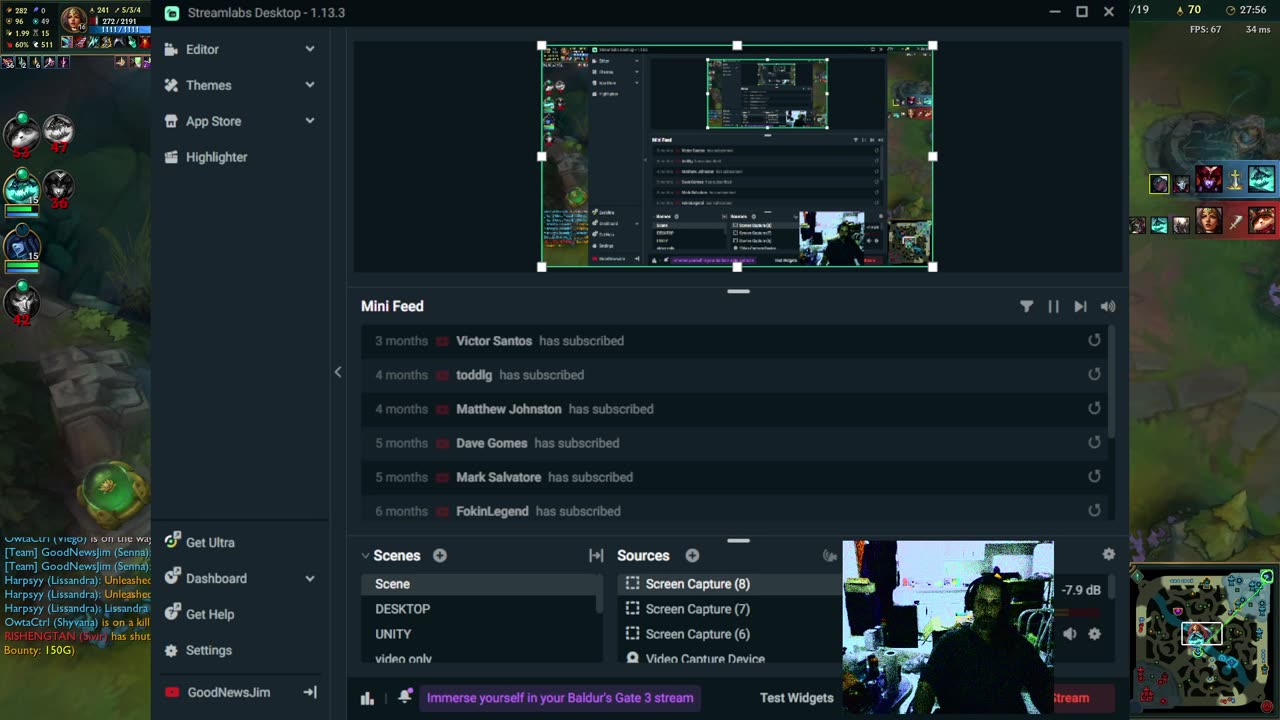Click the stream preview thumbnail in editor
The image size is (1280, 720).
(x=737, y=157)
